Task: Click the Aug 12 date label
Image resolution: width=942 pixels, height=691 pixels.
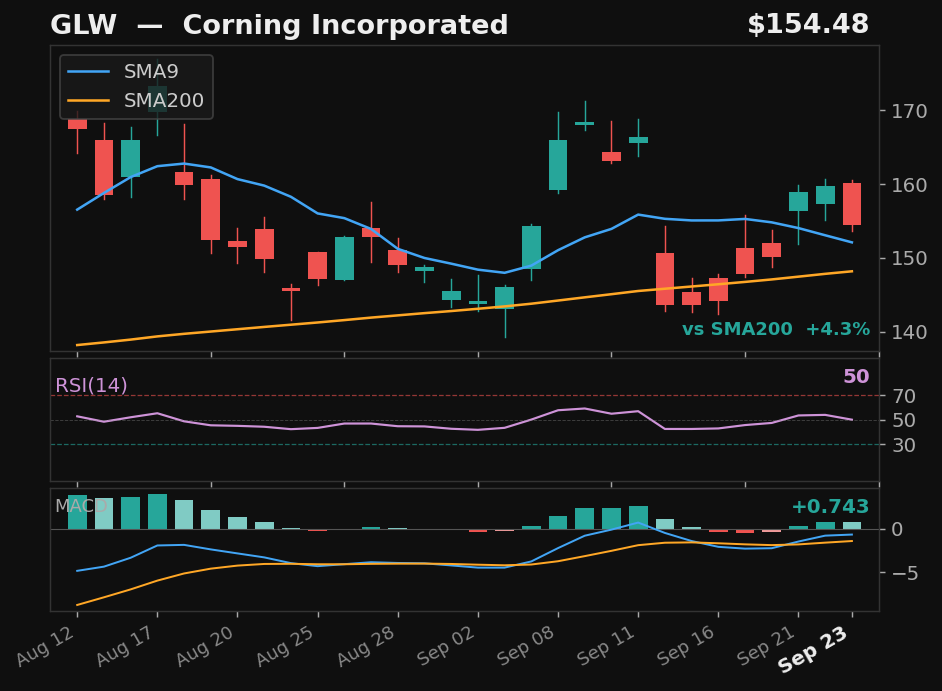Action: (x=46, y=645)
